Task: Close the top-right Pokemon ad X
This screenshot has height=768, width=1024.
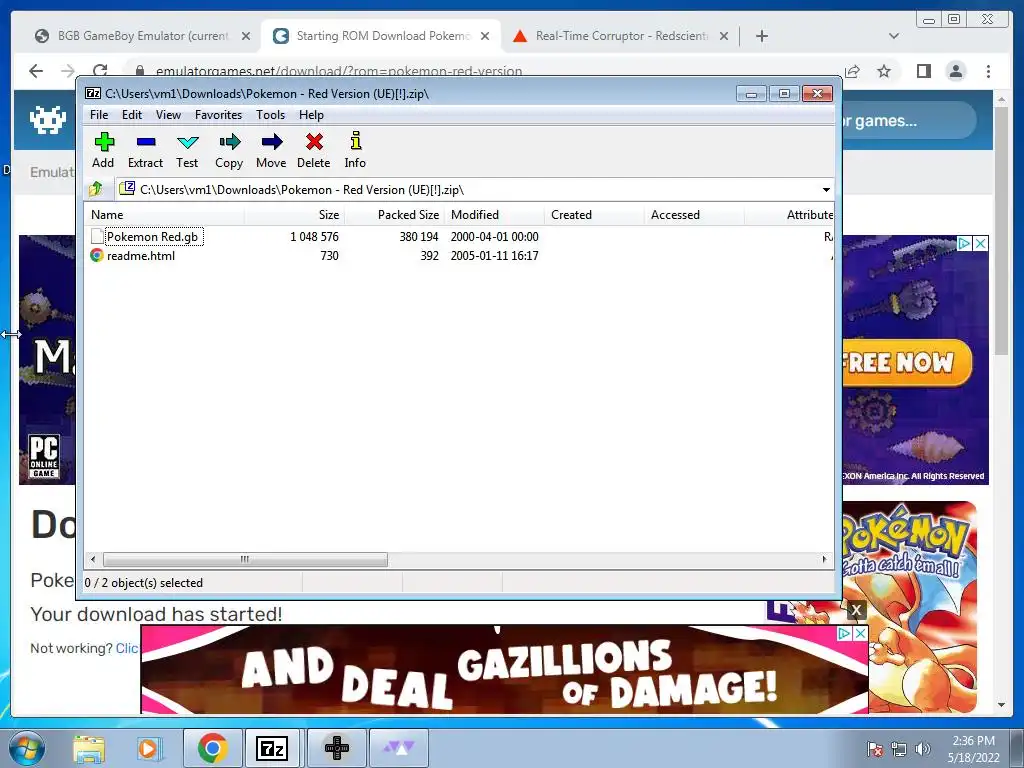Action: (980, 244)
